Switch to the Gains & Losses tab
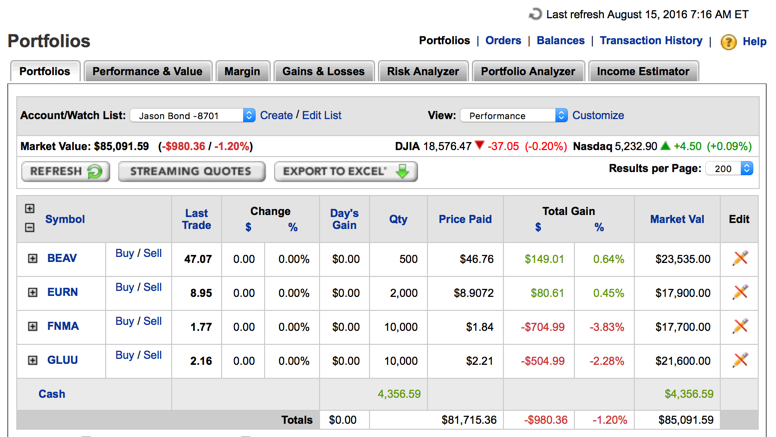The height and width of the screenshot is (437, 776). [x=324, y=71]
